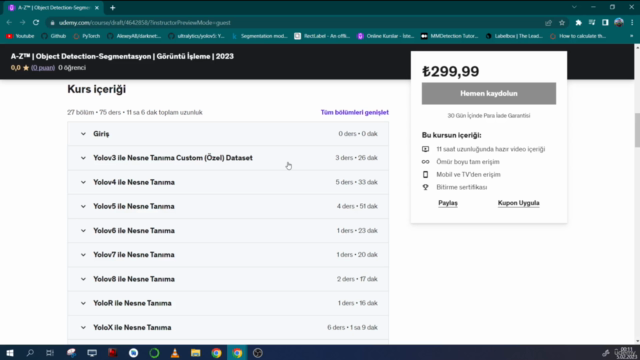This screenshot has height=360, width=640.
Task: Click the Hemen kaydolun button
Action: 489,93
